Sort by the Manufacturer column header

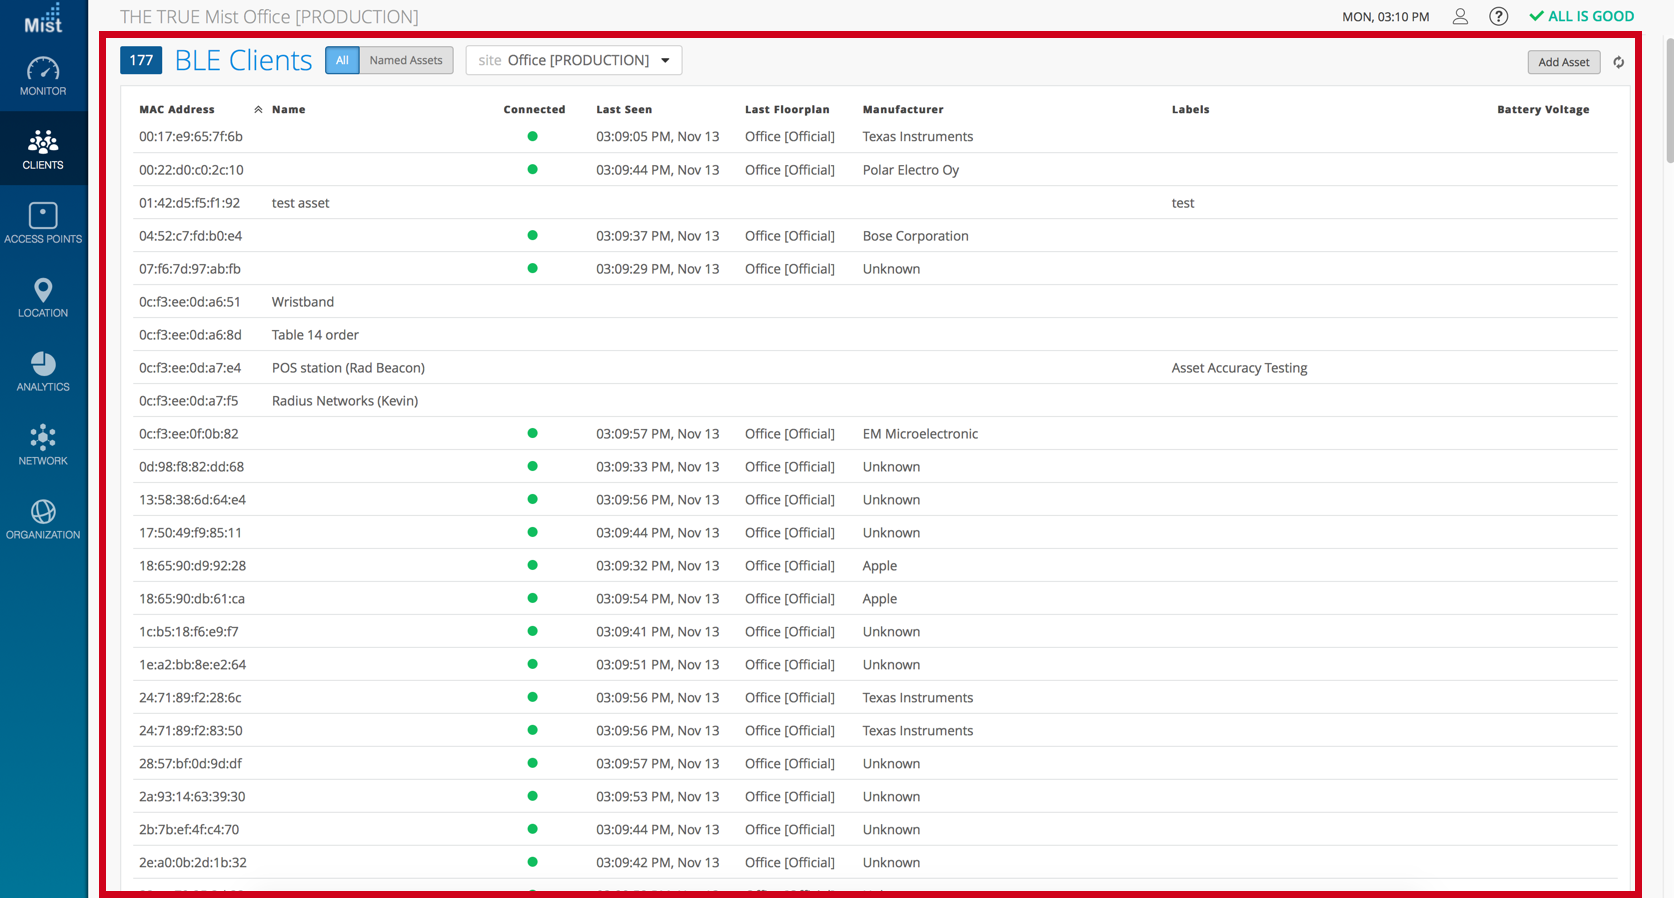[902, 109]
